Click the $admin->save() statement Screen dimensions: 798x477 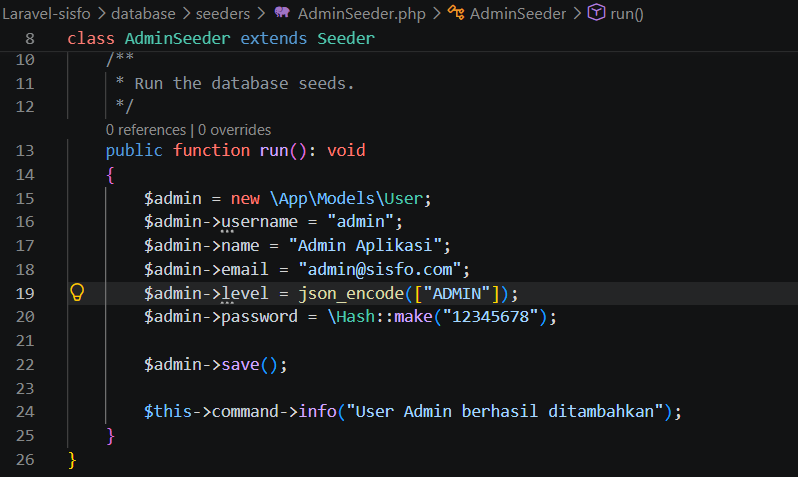(x=215, y=364)
